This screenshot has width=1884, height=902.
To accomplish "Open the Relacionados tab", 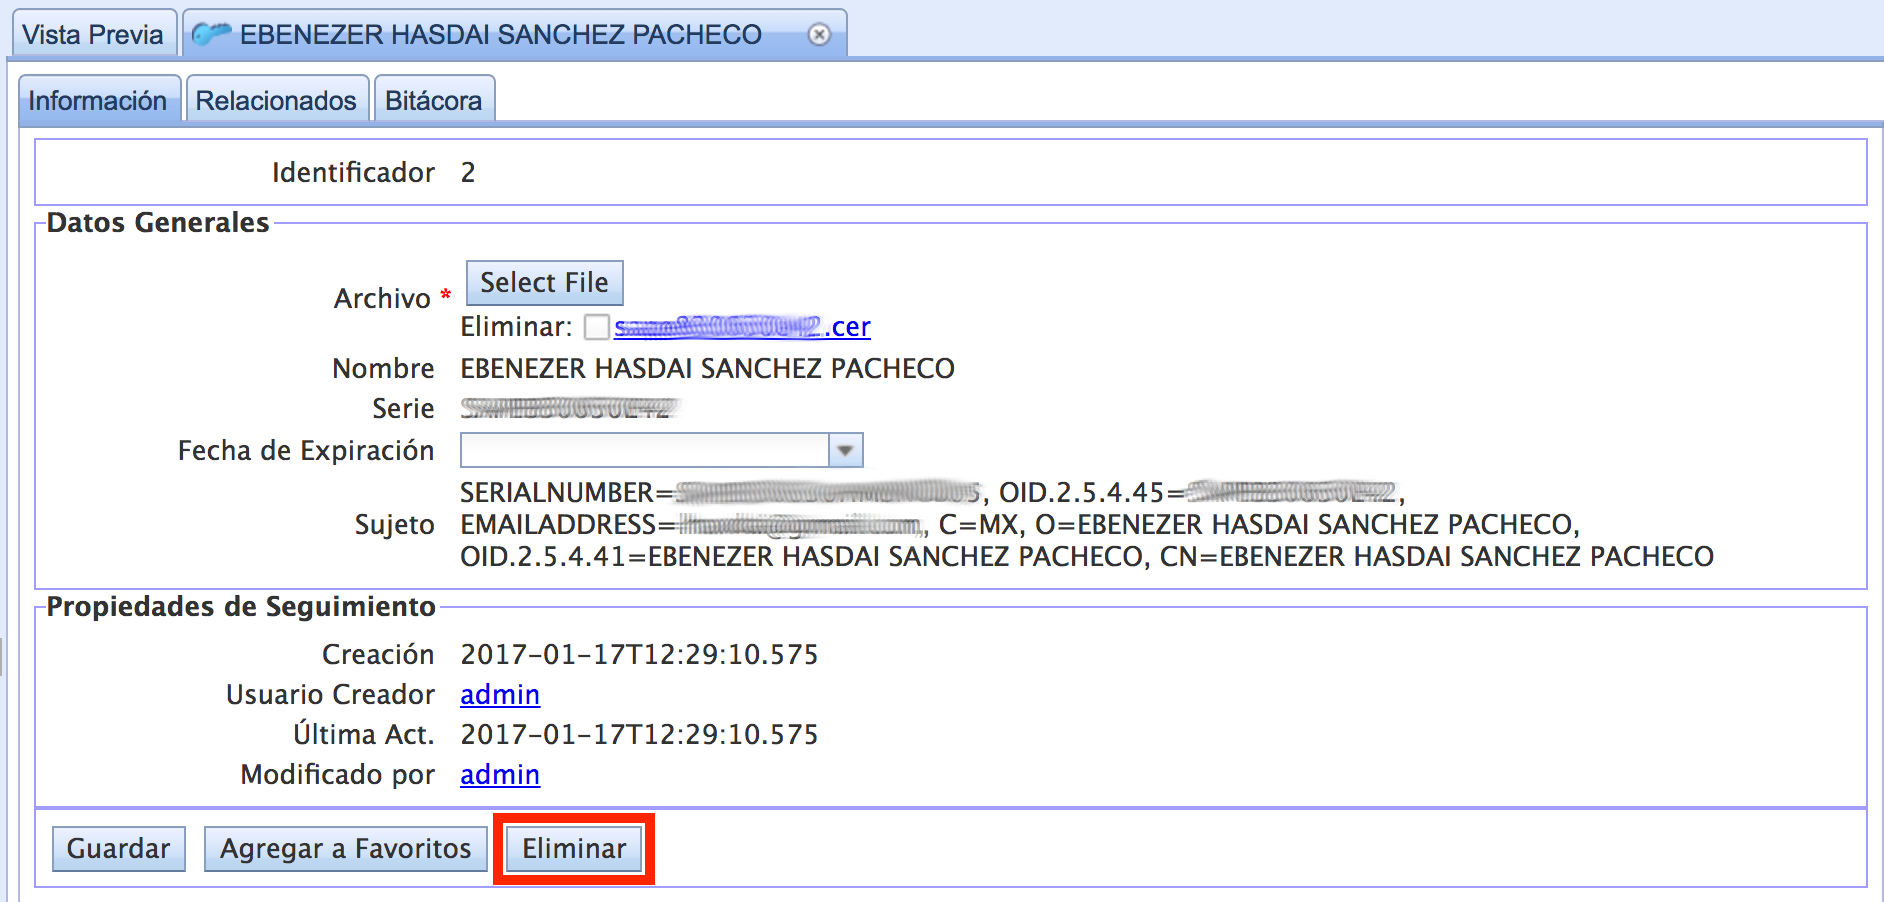I will (276, 100).
